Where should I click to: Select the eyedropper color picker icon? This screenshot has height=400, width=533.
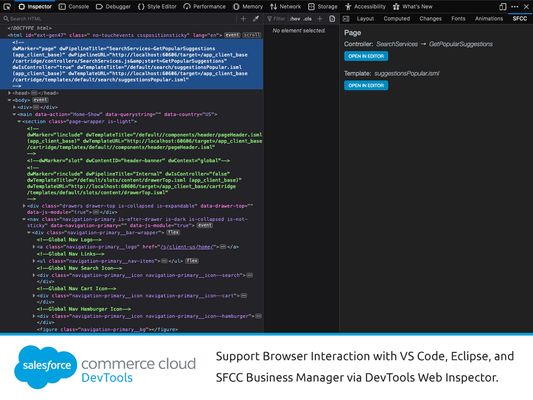pos(256,19)
